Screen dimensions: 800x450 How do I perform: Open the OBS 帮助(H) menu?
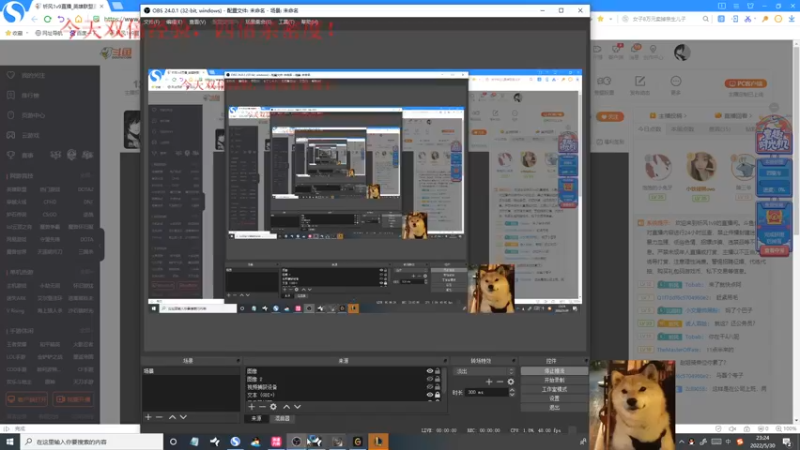coord(310,22)
